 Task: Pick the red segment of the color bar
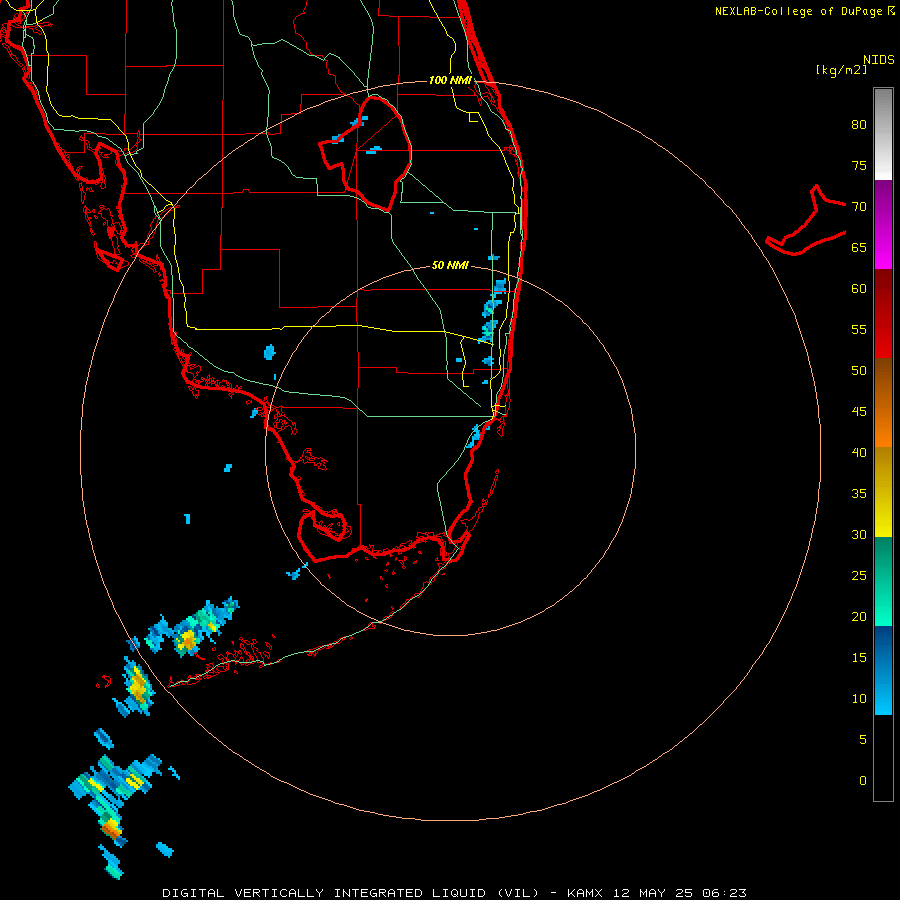tap(883, 313)
